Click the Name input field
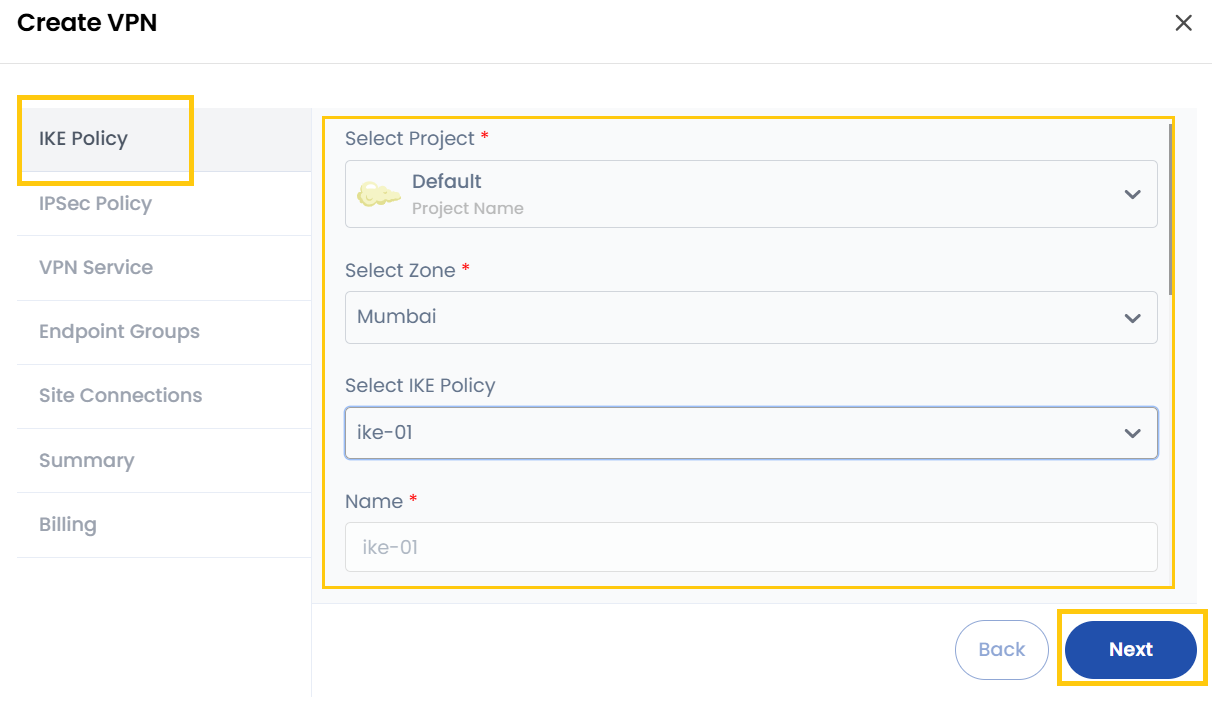Screen dimensions: 1212x722 tap(750, 548)
